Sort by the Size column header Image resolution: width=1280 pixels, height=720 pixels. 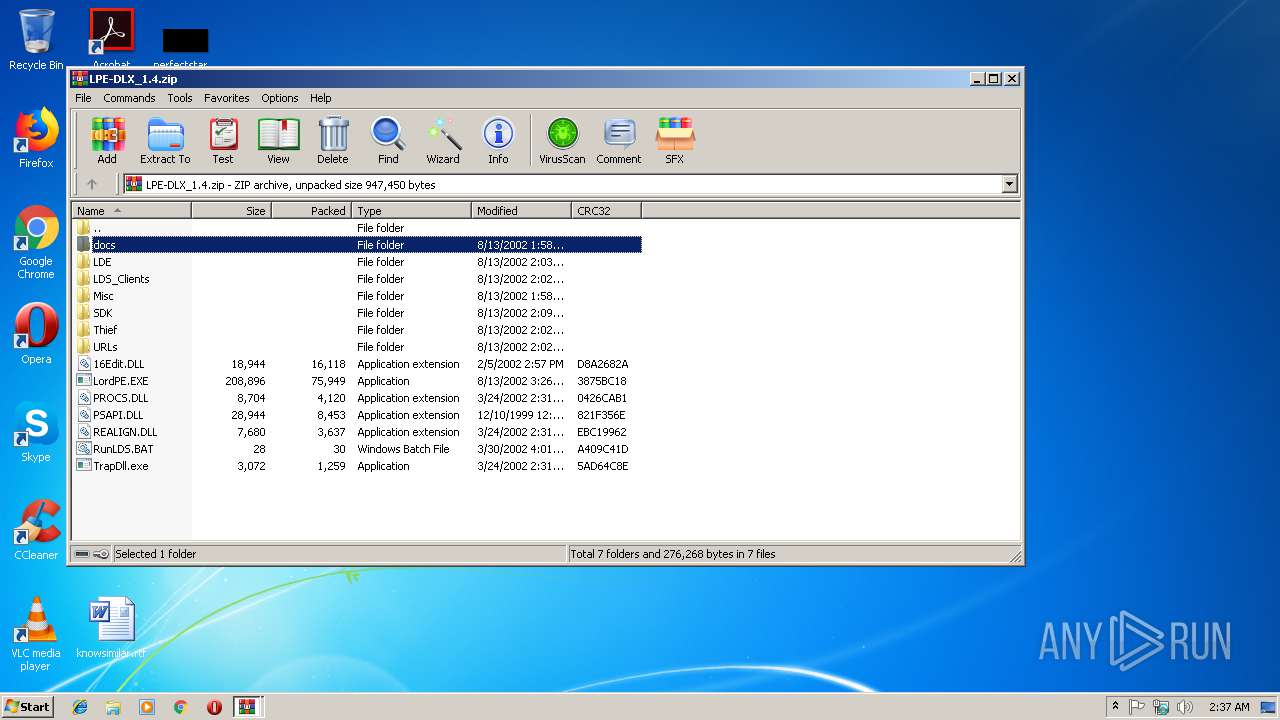coord(231,210)
